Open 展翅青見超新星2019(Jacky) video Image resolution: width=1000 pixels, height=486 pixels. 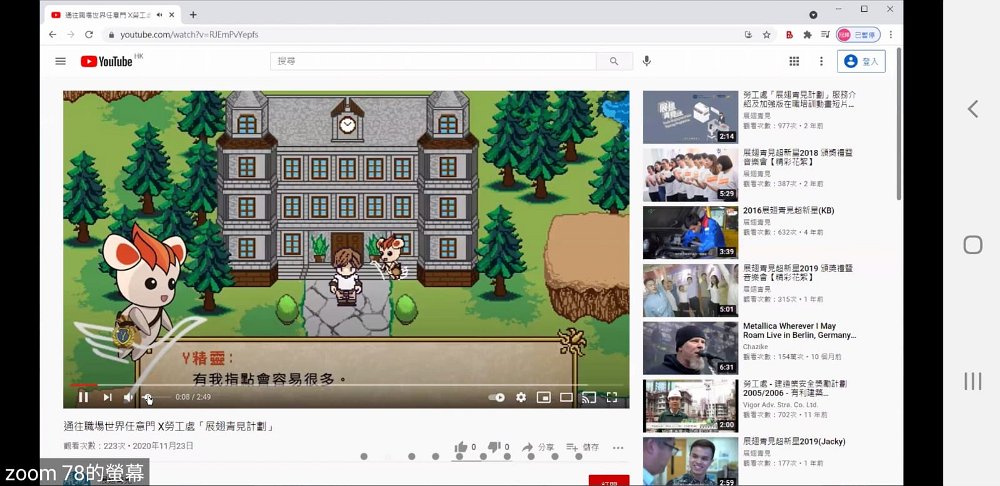coord(795,441)
